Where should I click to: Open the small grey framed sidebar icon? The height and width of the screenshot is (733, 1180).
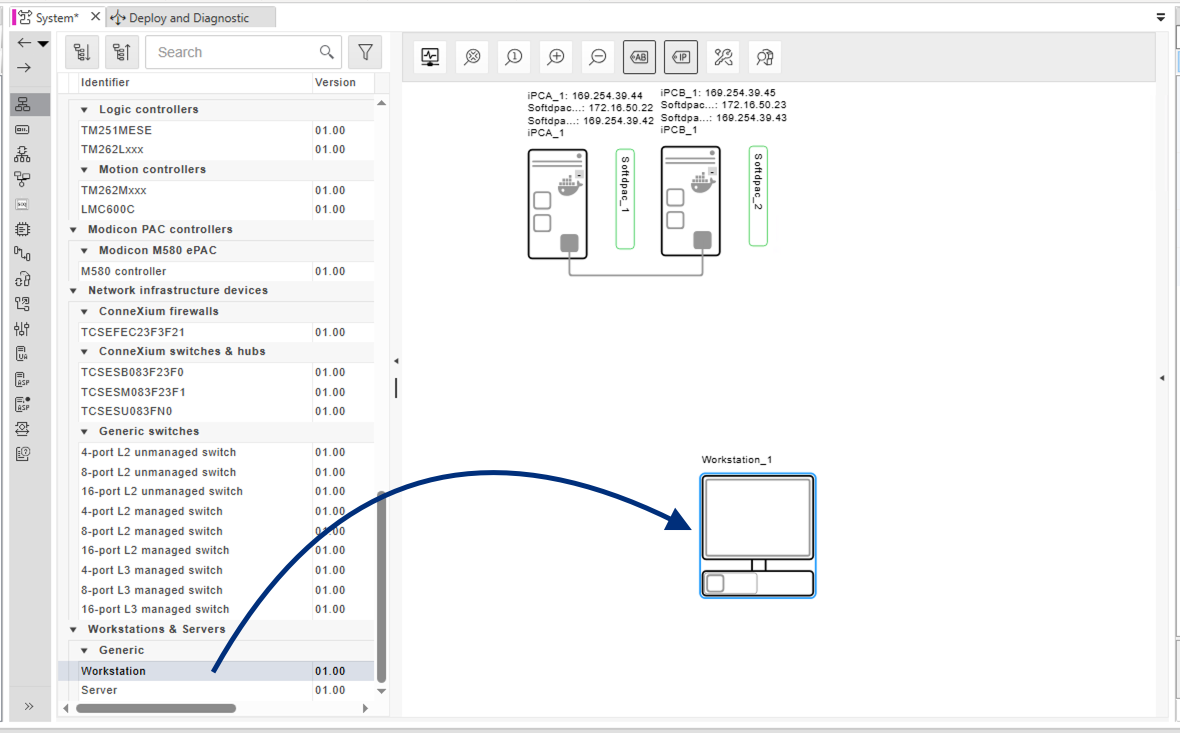(x=23, y=204)
